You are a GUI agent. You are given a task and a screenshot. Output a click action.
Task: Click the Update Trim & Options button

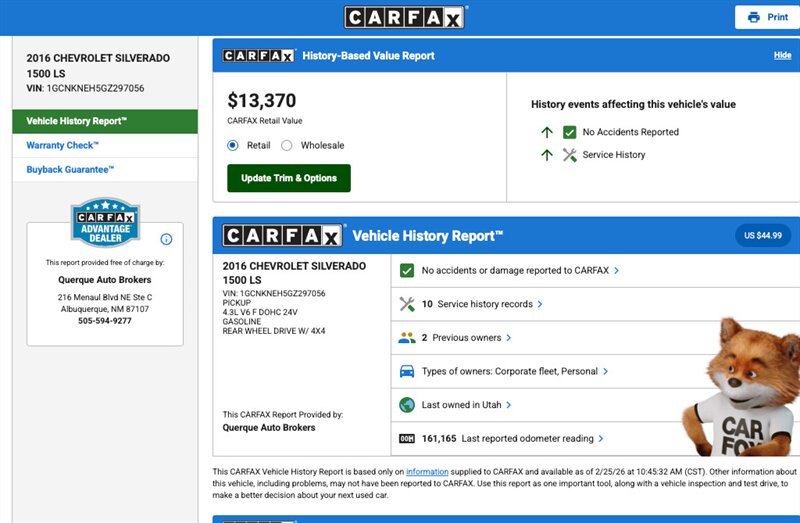pyautogui.click(x=289, y=178)
